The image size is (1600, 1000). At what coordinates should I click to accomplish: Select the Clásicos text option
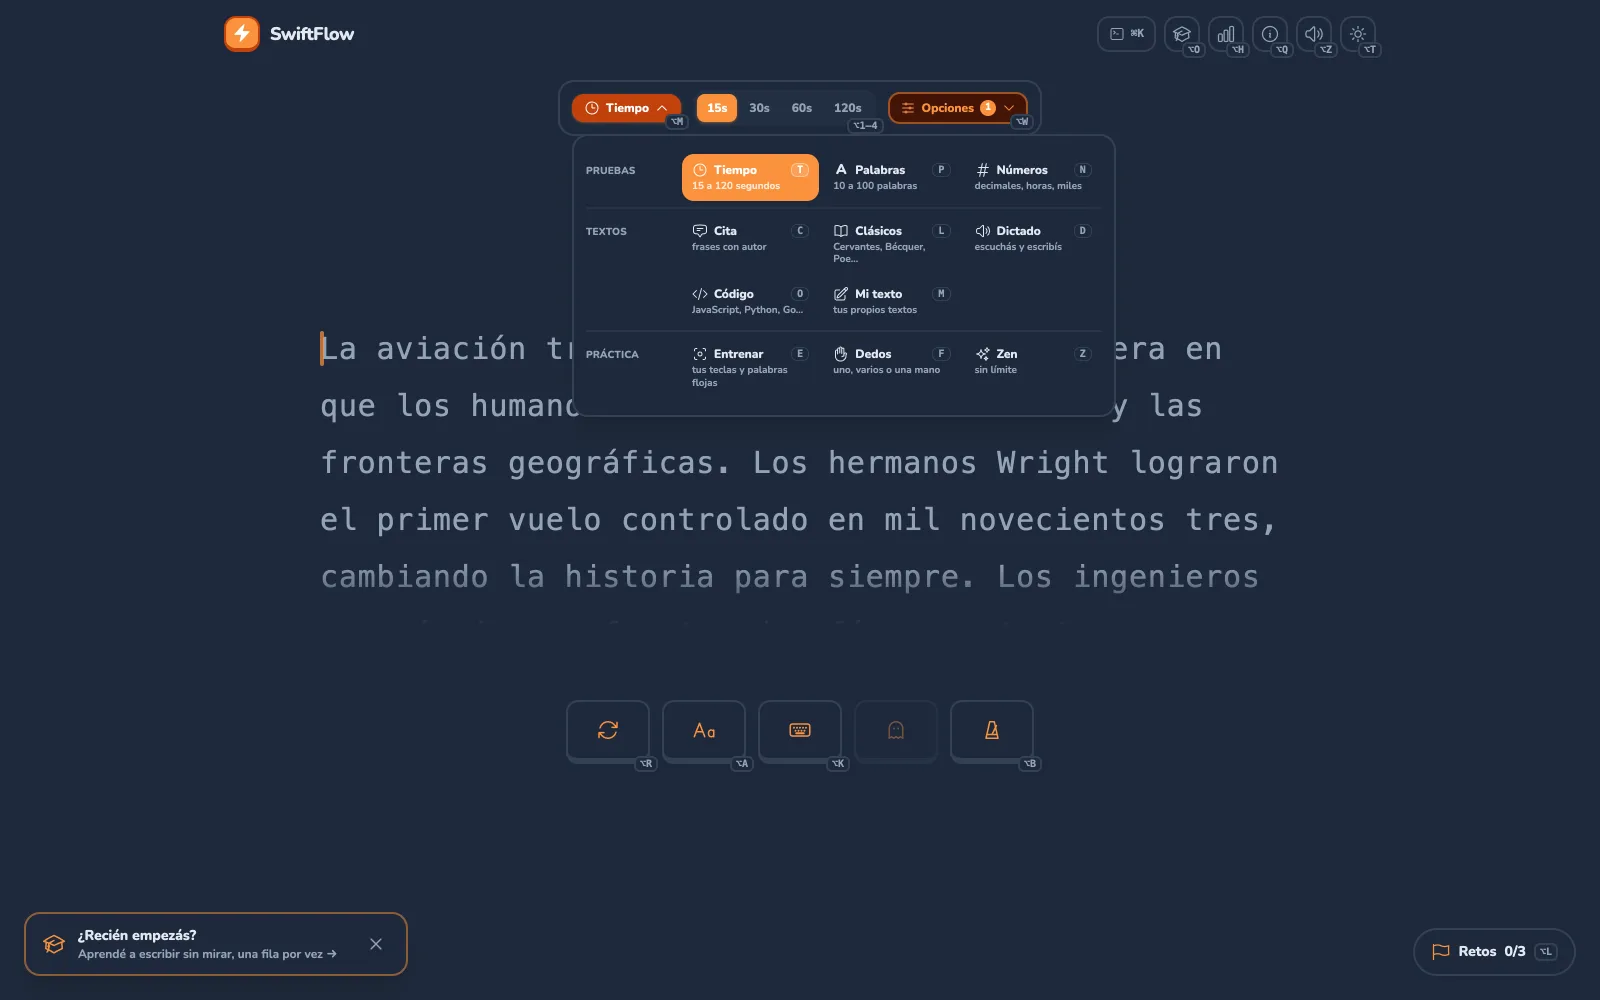[x=891, y=244]
